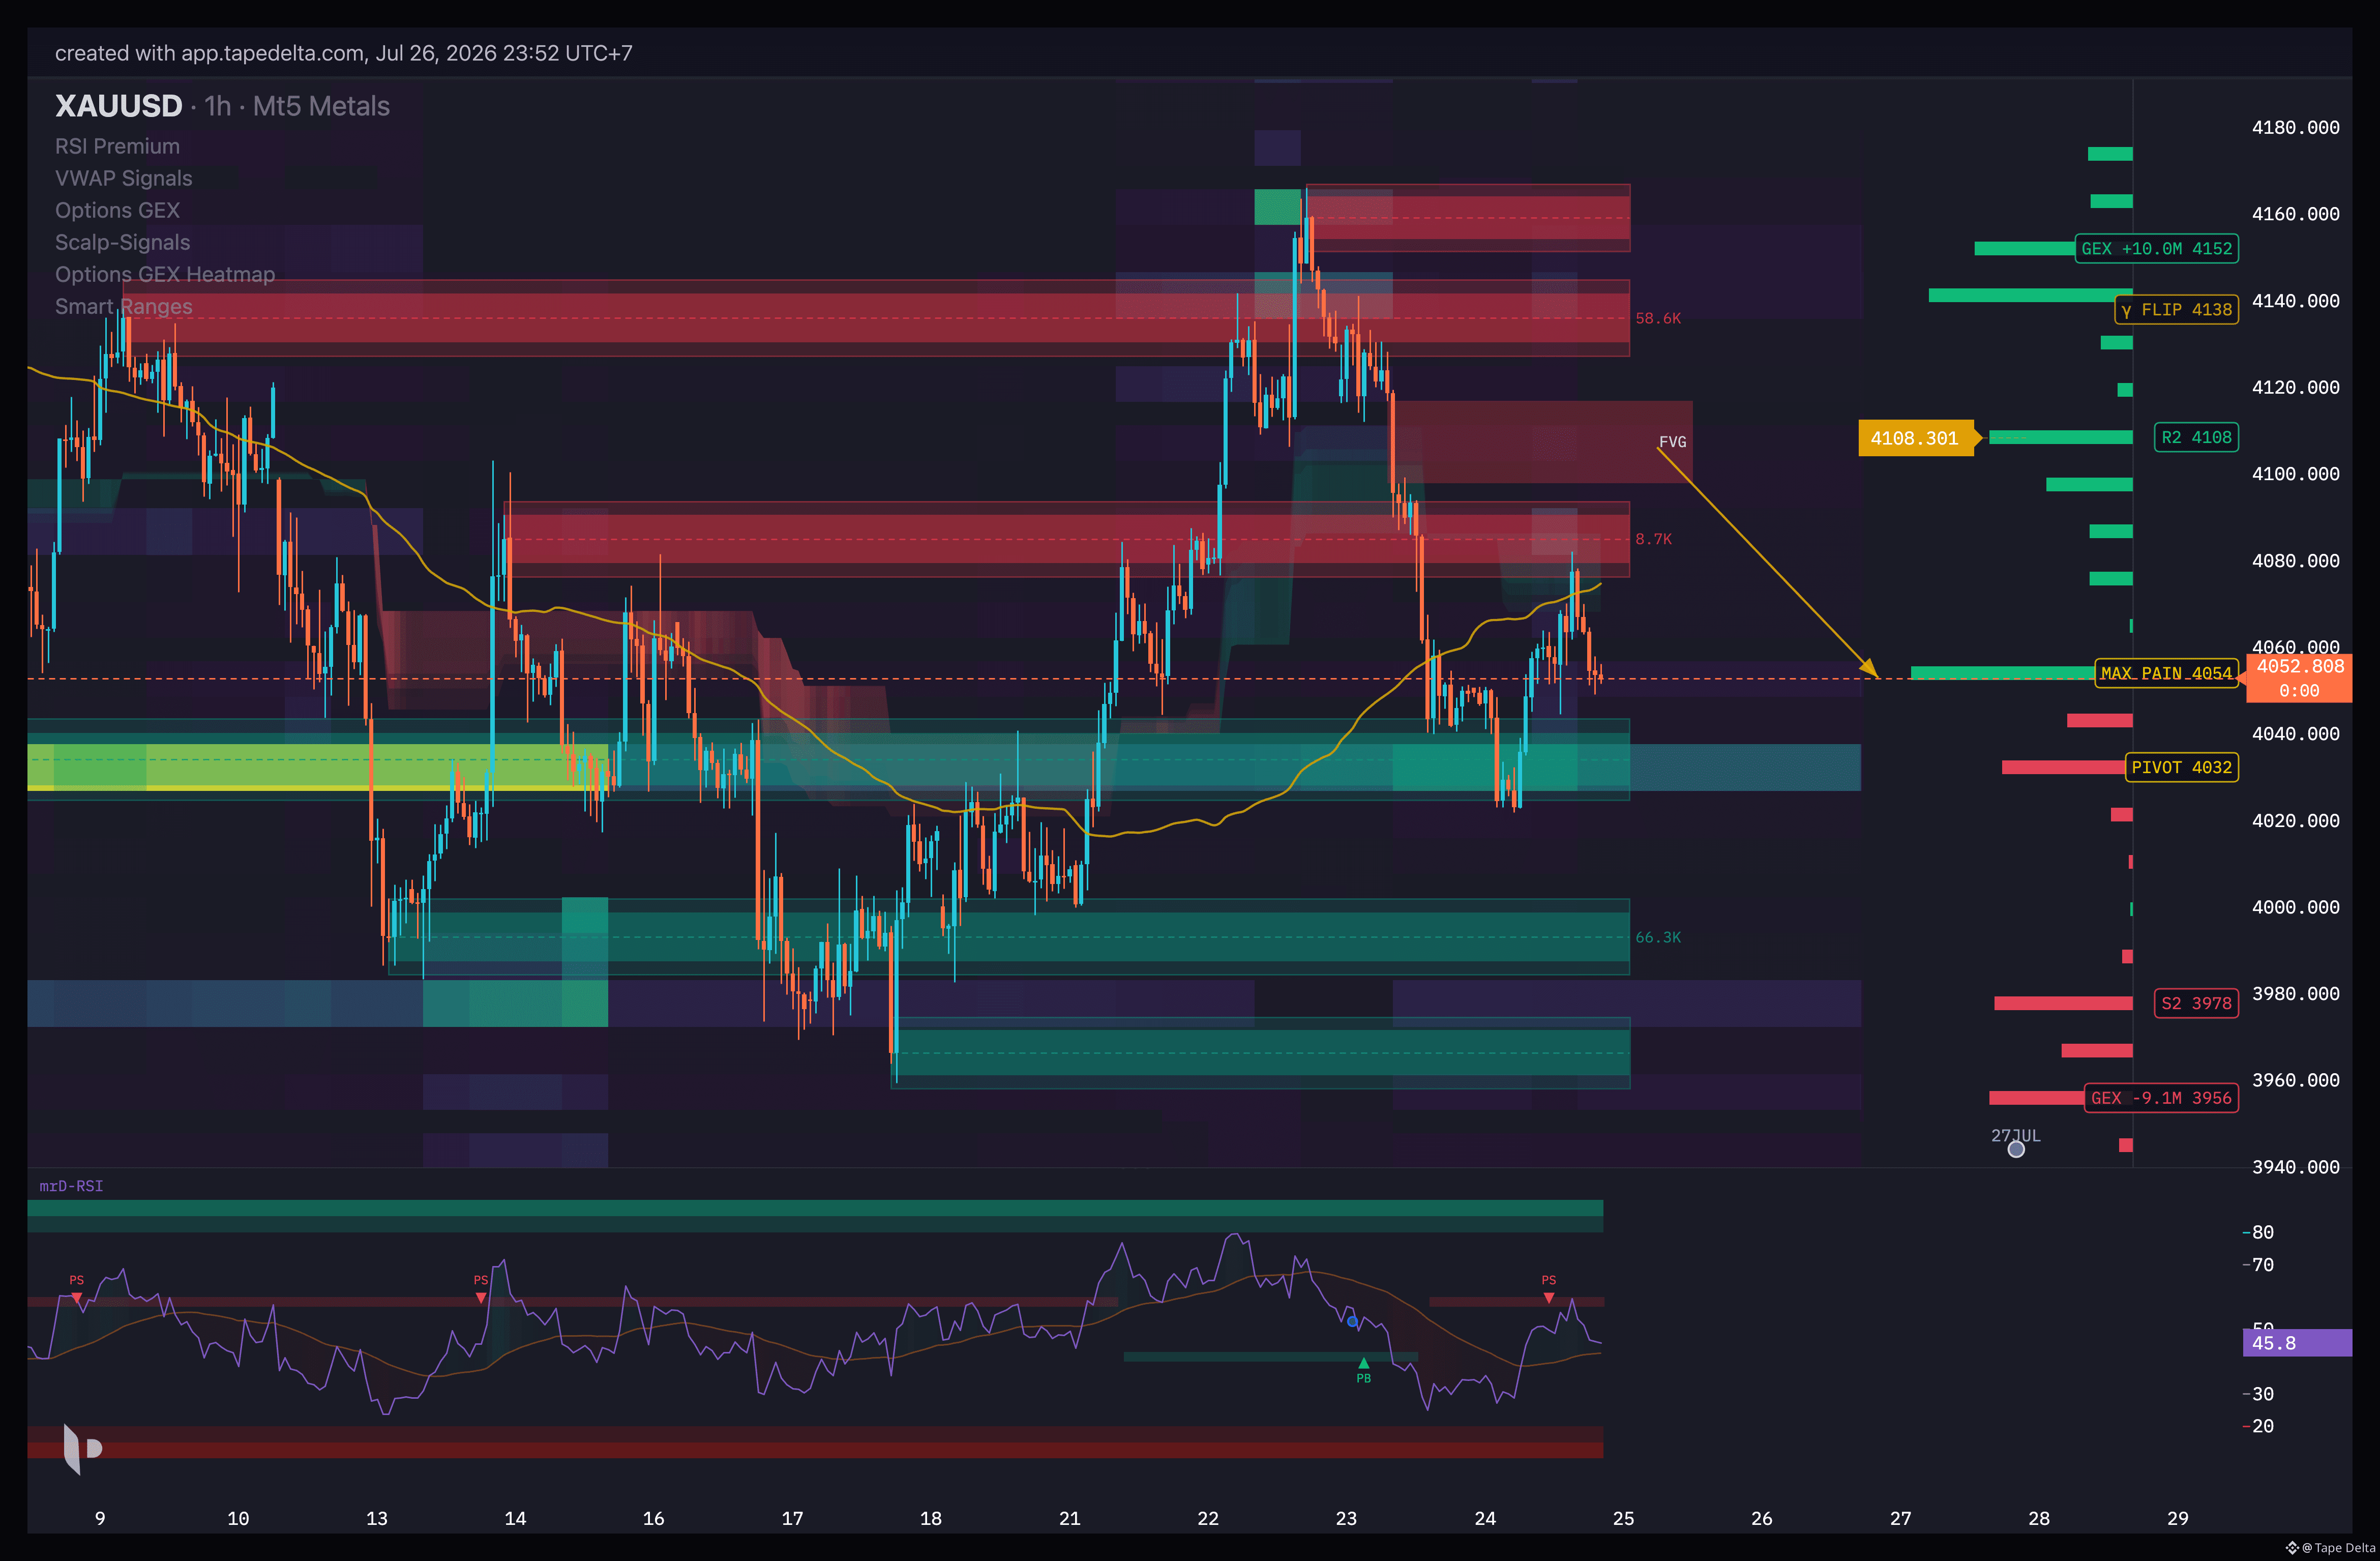Image resolution: width=2380 pixels, height=1561 pixels.
Task: Select the 27JUL circle marker
Action: (2016, 1149)
